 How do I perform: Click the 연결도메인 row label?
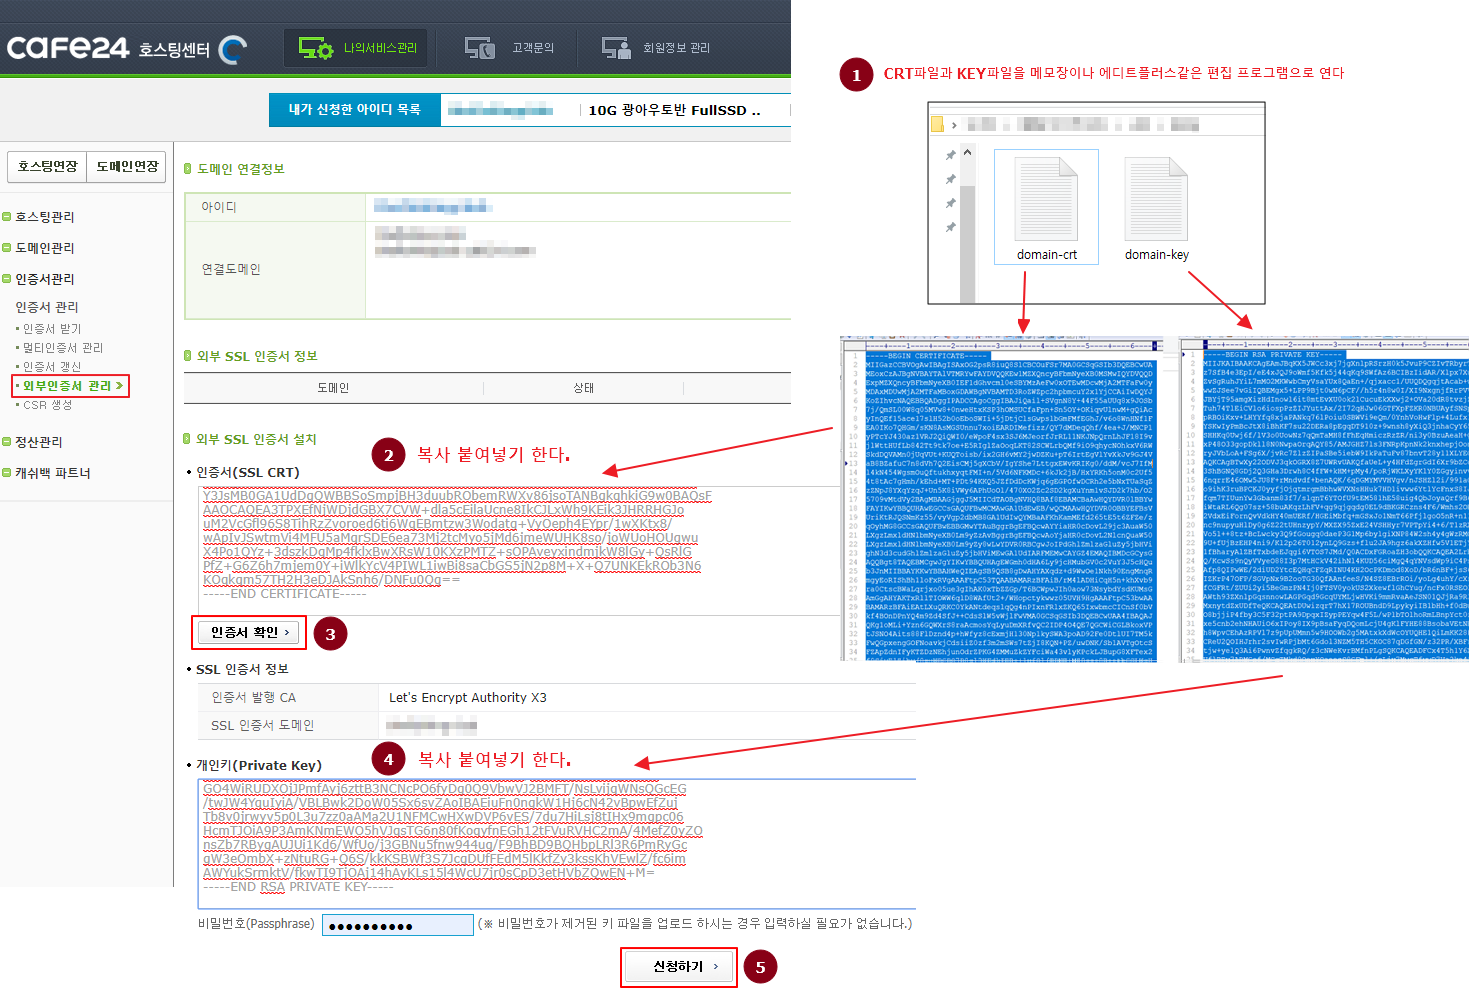pos(231,270)
